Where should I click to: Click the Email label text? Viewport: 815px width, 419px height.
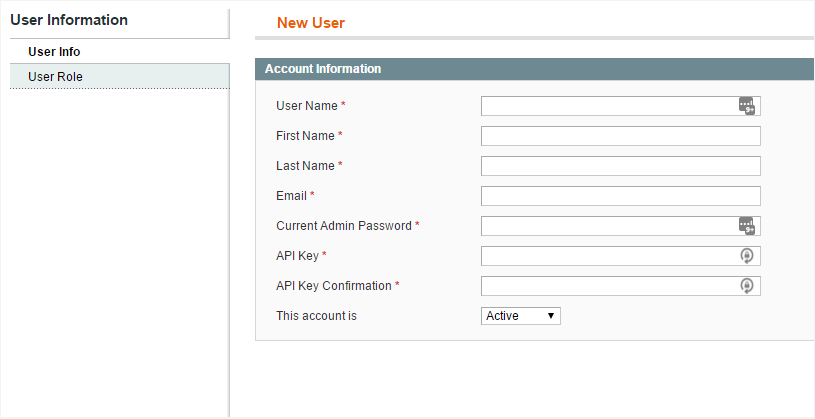point(292,196)
